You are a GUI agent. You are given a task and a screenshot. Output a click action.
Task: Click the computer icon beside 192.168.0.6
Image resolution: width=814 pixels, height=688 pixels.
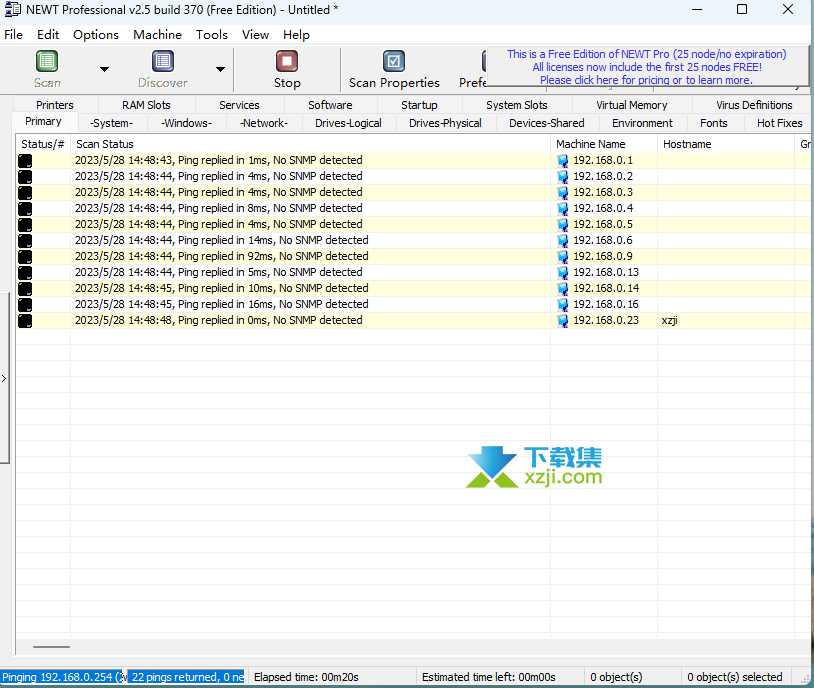point(563,241)
